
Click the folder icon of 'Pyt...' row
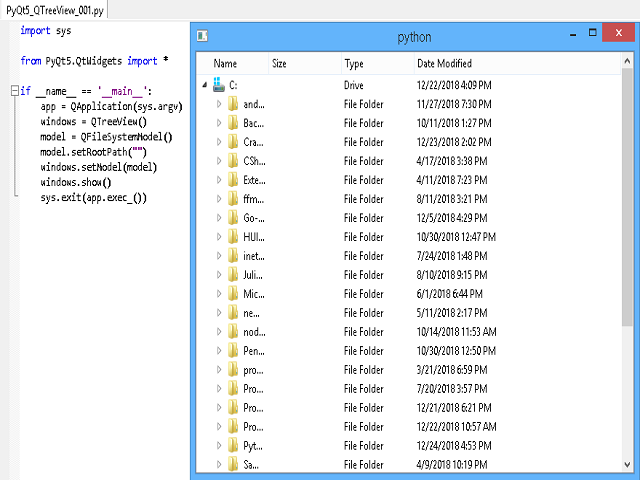pos(233,445)
